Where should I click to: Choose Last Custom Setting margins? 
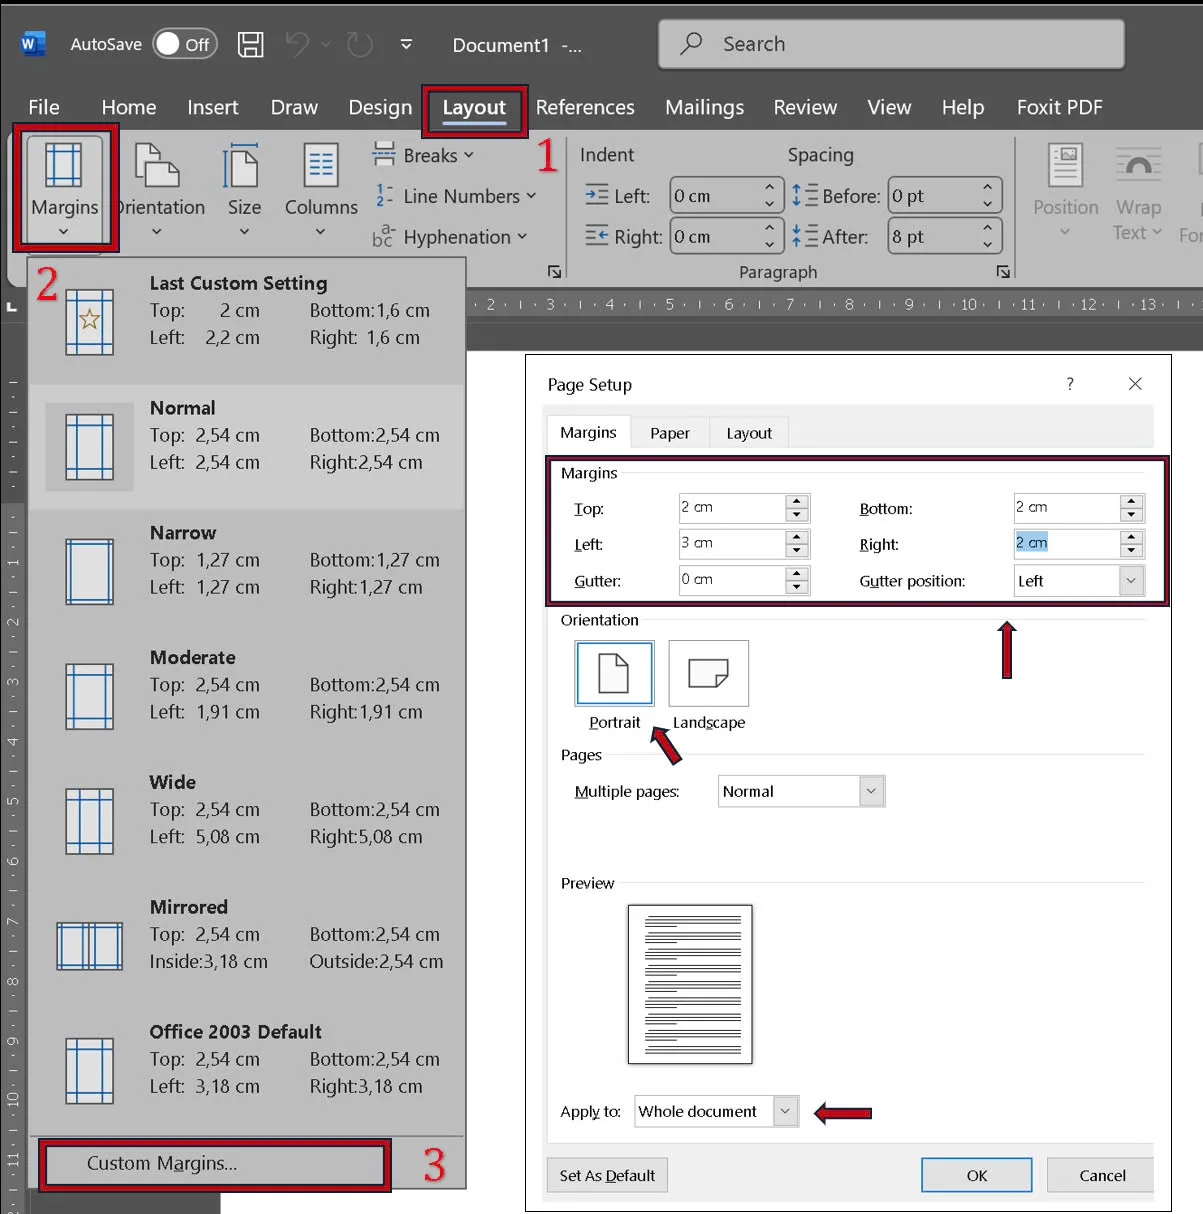point(247,321)
